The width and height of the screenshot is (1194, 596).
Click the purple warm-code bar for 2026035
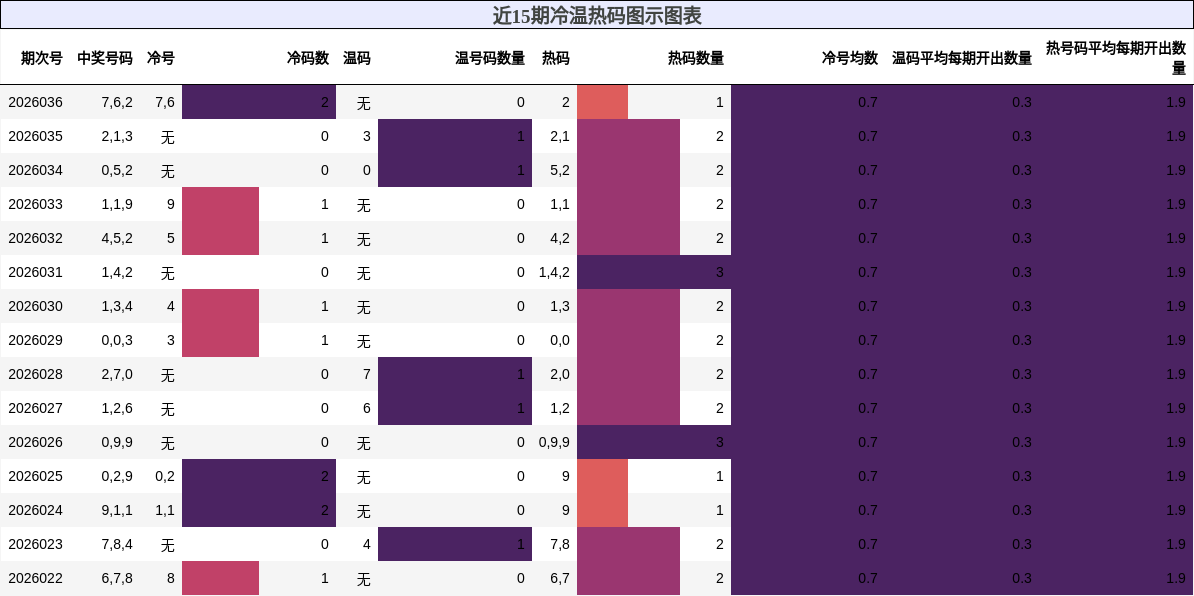(454, 136)
